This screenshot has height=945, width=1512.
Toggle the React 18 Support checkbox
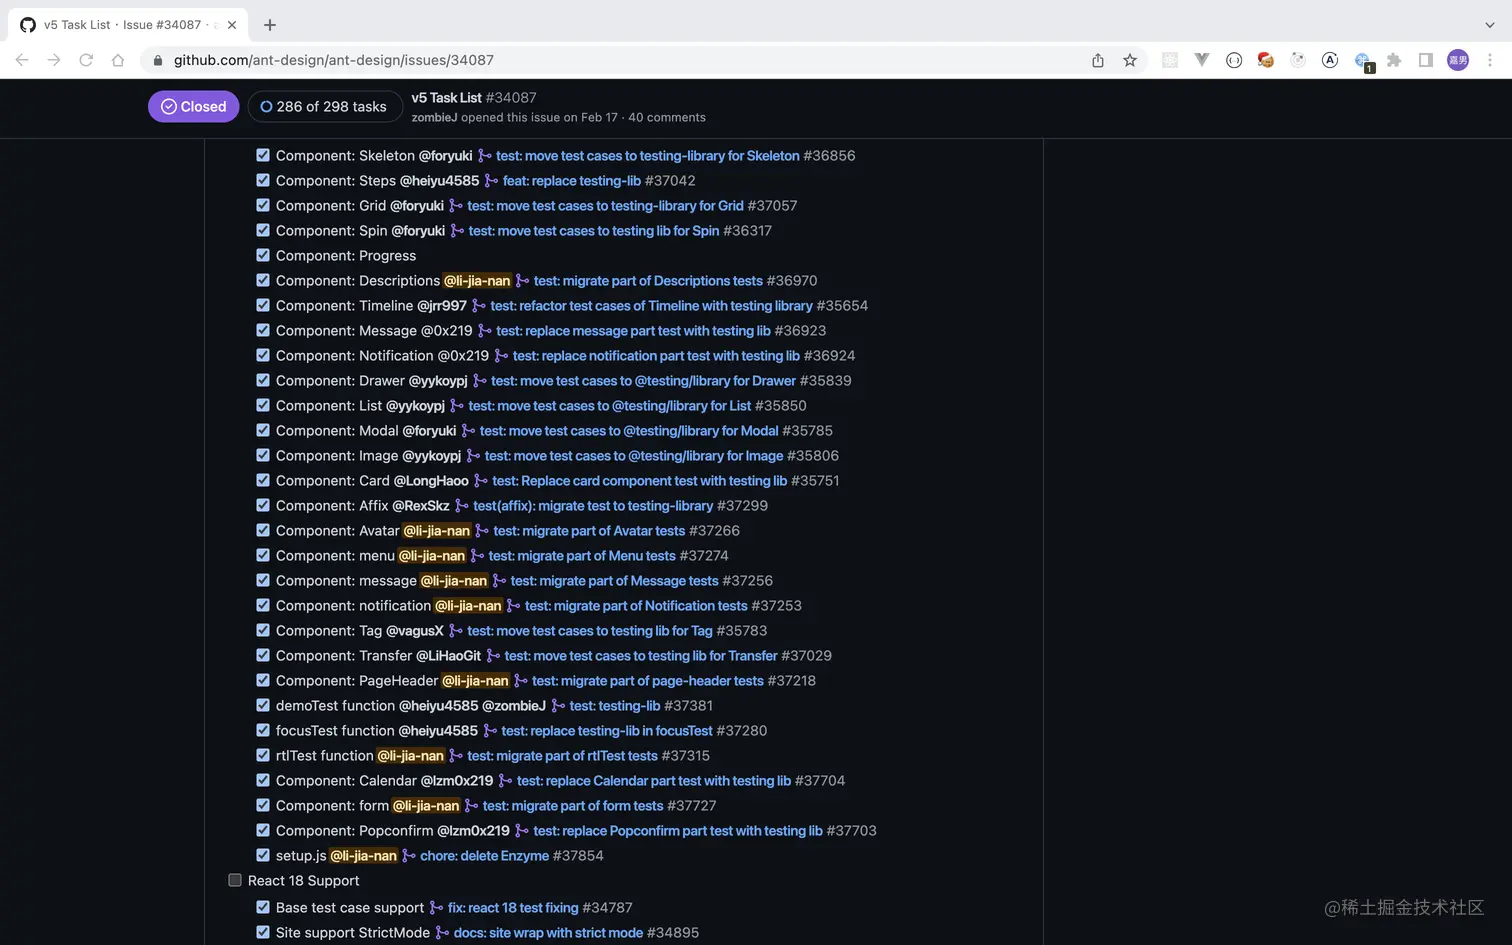(x=235, y=880)
